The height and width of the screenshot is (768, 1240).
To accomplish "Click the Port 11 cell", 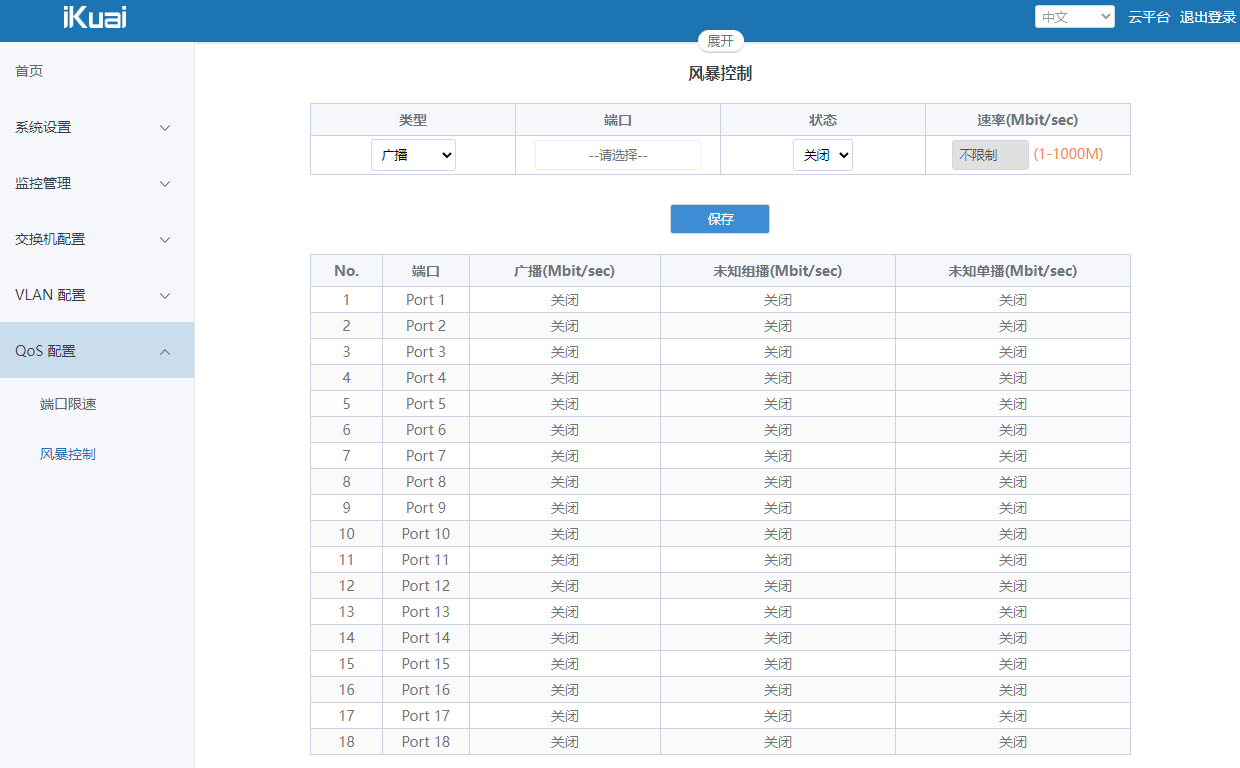I will coord(426,560).
